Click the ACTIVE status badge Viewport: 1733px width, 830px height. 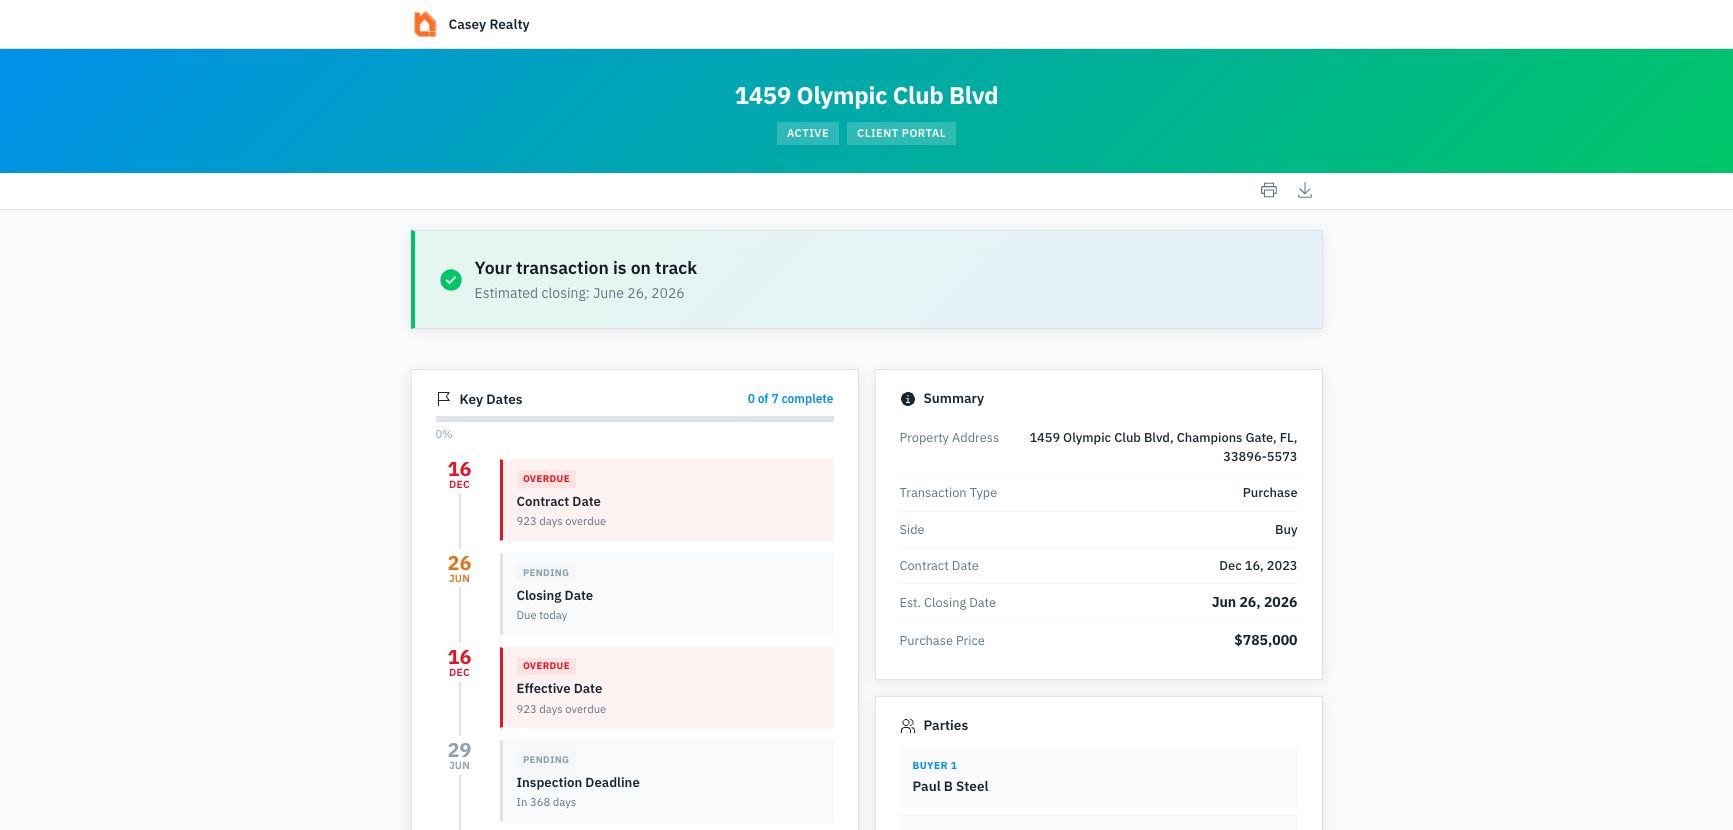pos(808,133)
